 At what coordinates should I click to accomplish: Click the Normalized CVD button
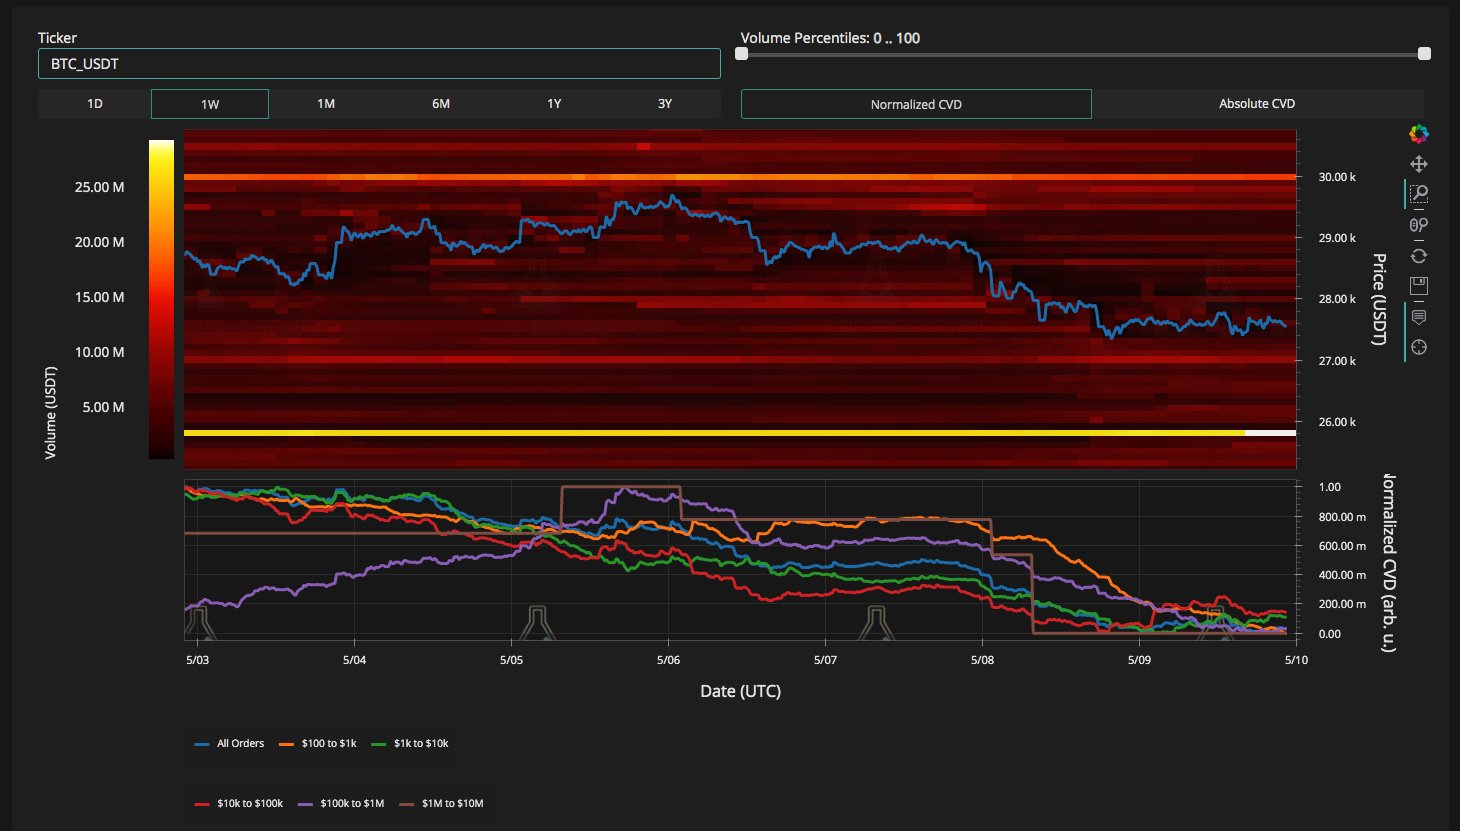[915, 103]
